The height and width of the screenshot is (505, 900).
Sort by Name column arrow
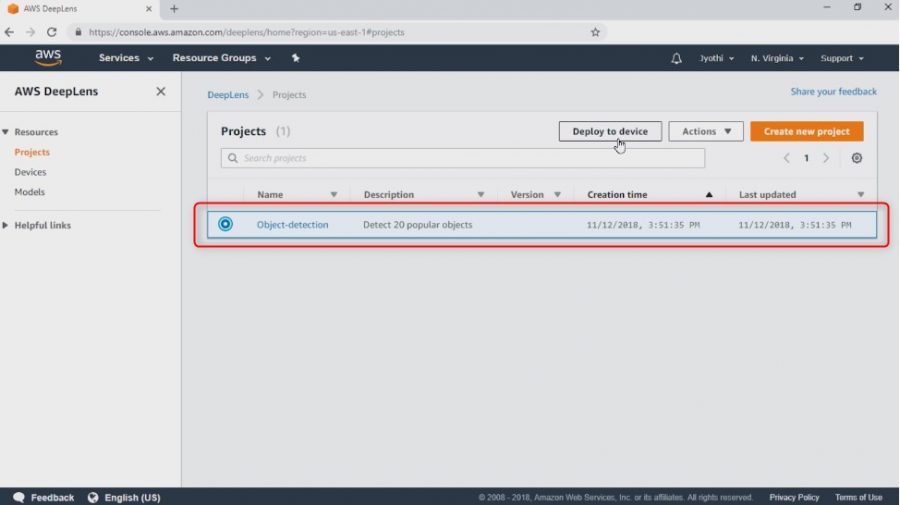click(x=333, y=195)
